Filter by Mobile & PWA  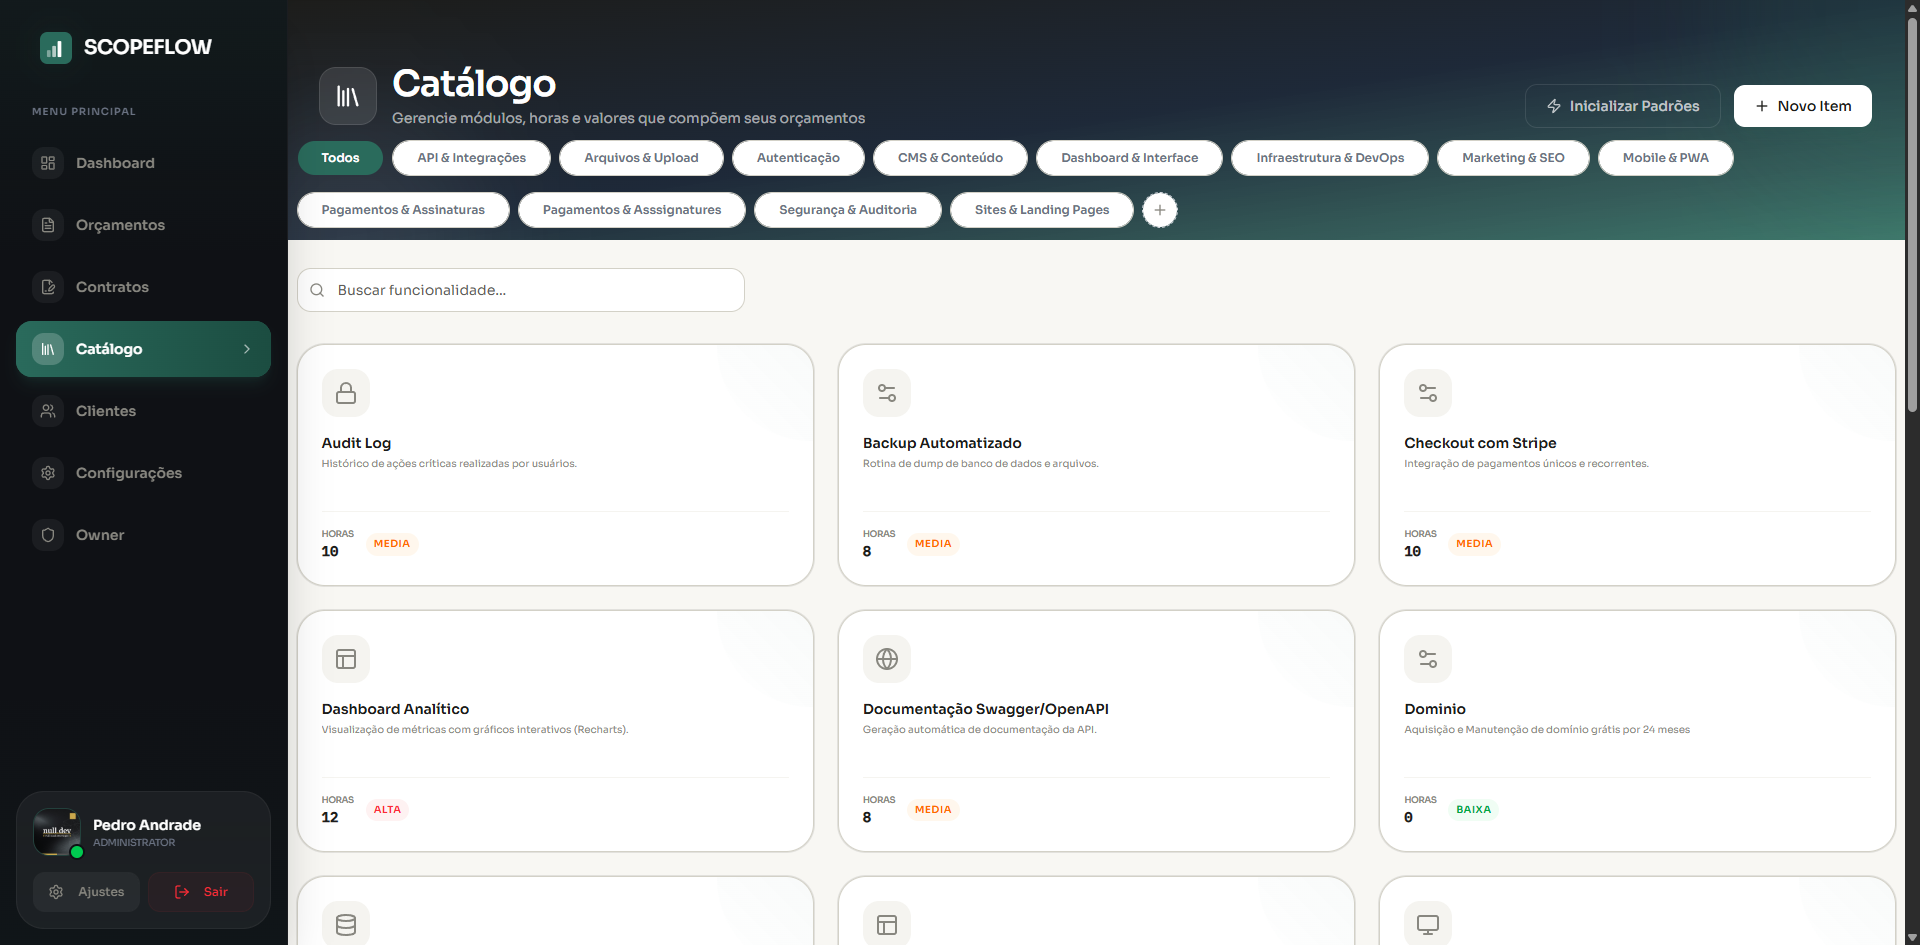pyautogui.click(x=1665, y=158)
